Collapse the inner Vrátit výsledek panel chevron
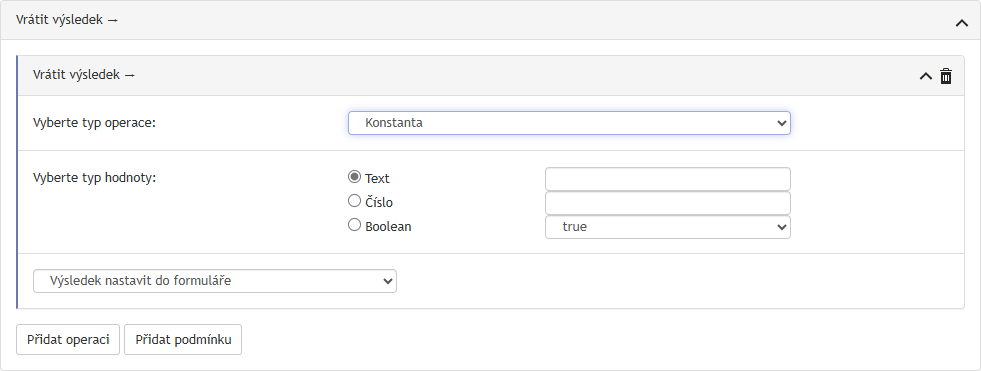The width and height of the screenshot is (981, 371). point(925,76)
